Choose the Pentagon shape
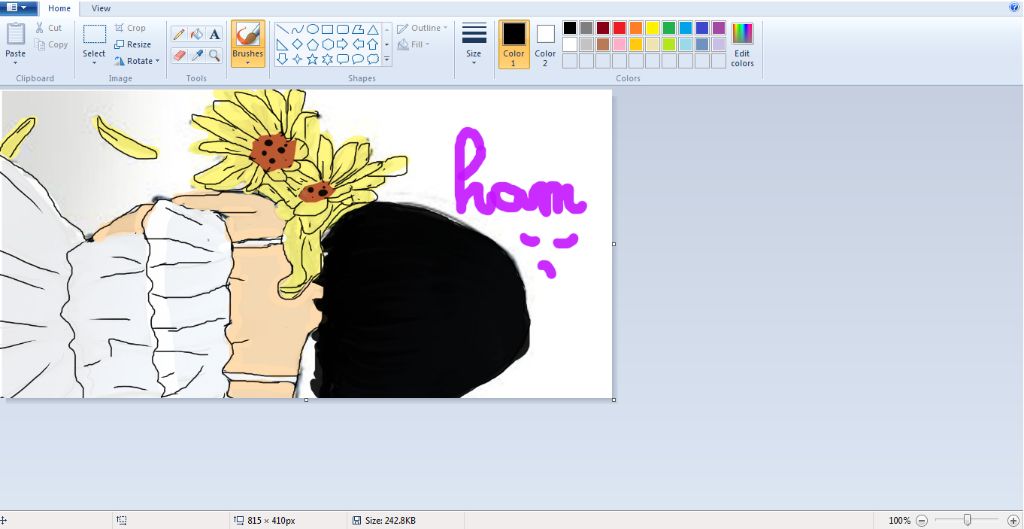This screenshot has height=529, width=1024. tap(313, 44)
